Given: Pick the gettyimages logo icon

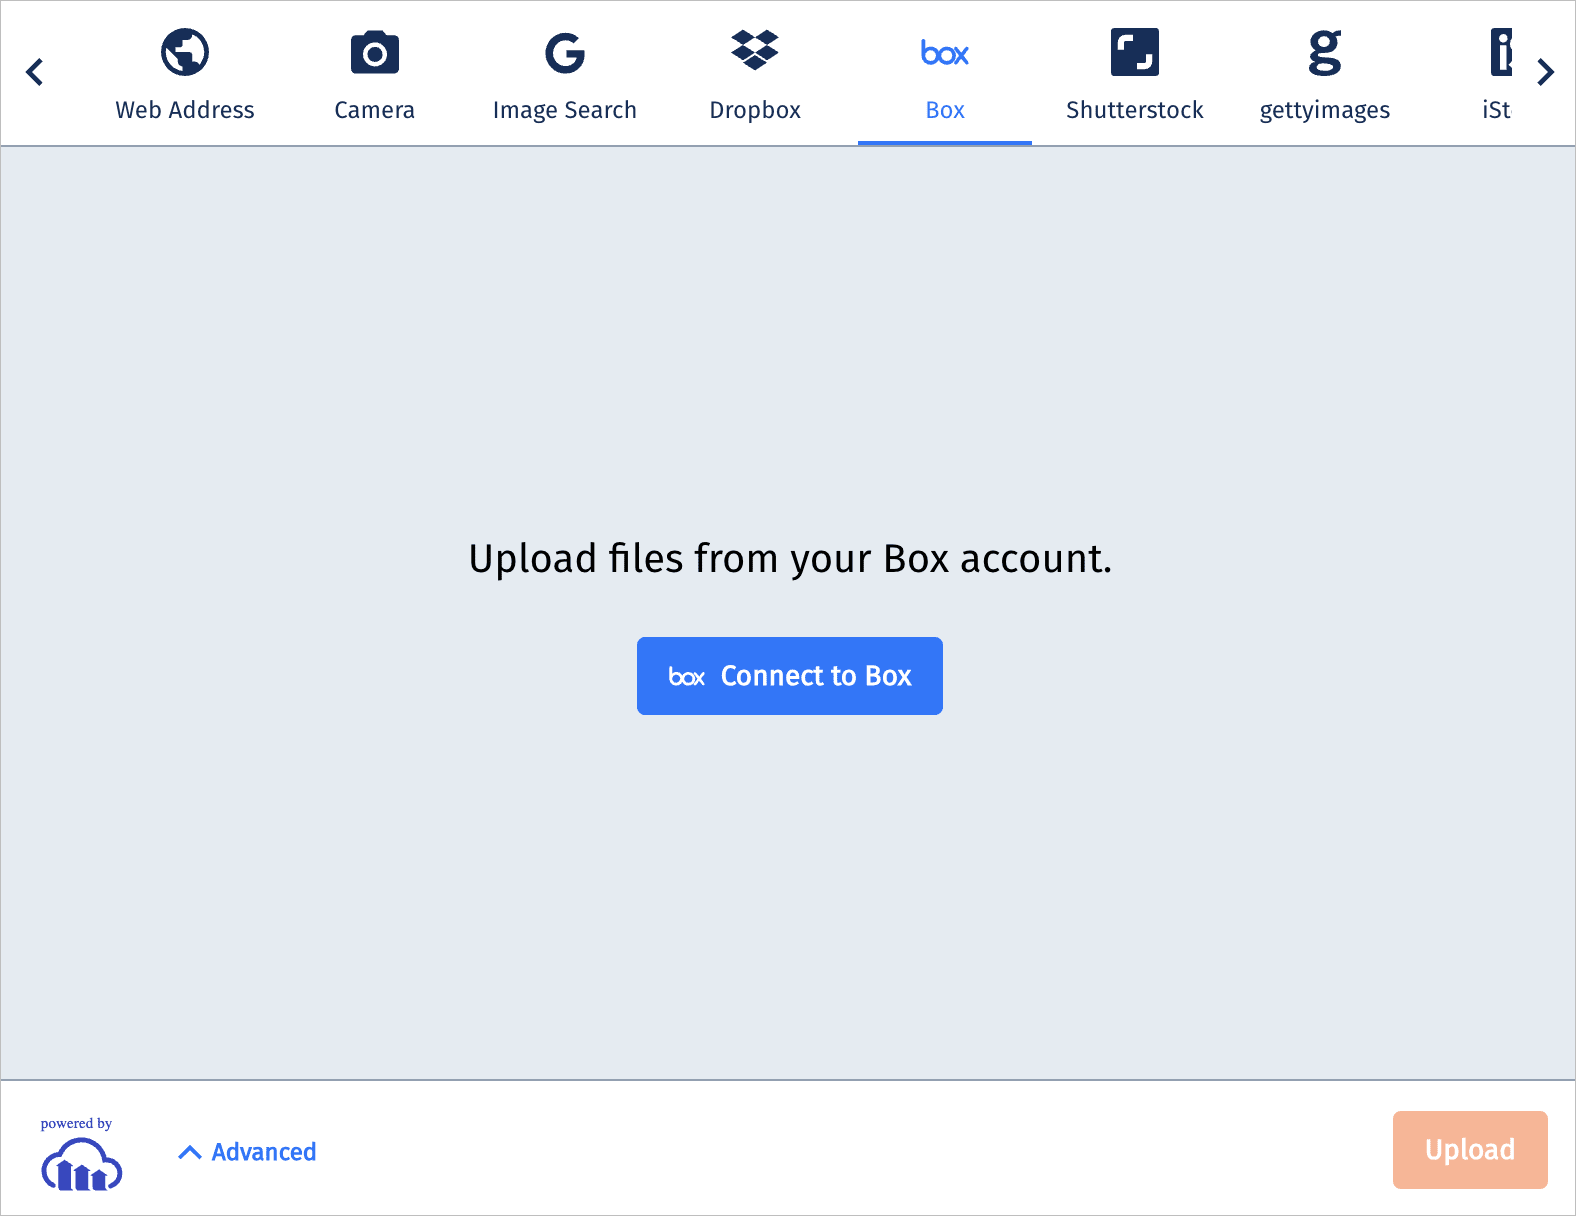Looking at the screenshot, I should [1325, 53].
